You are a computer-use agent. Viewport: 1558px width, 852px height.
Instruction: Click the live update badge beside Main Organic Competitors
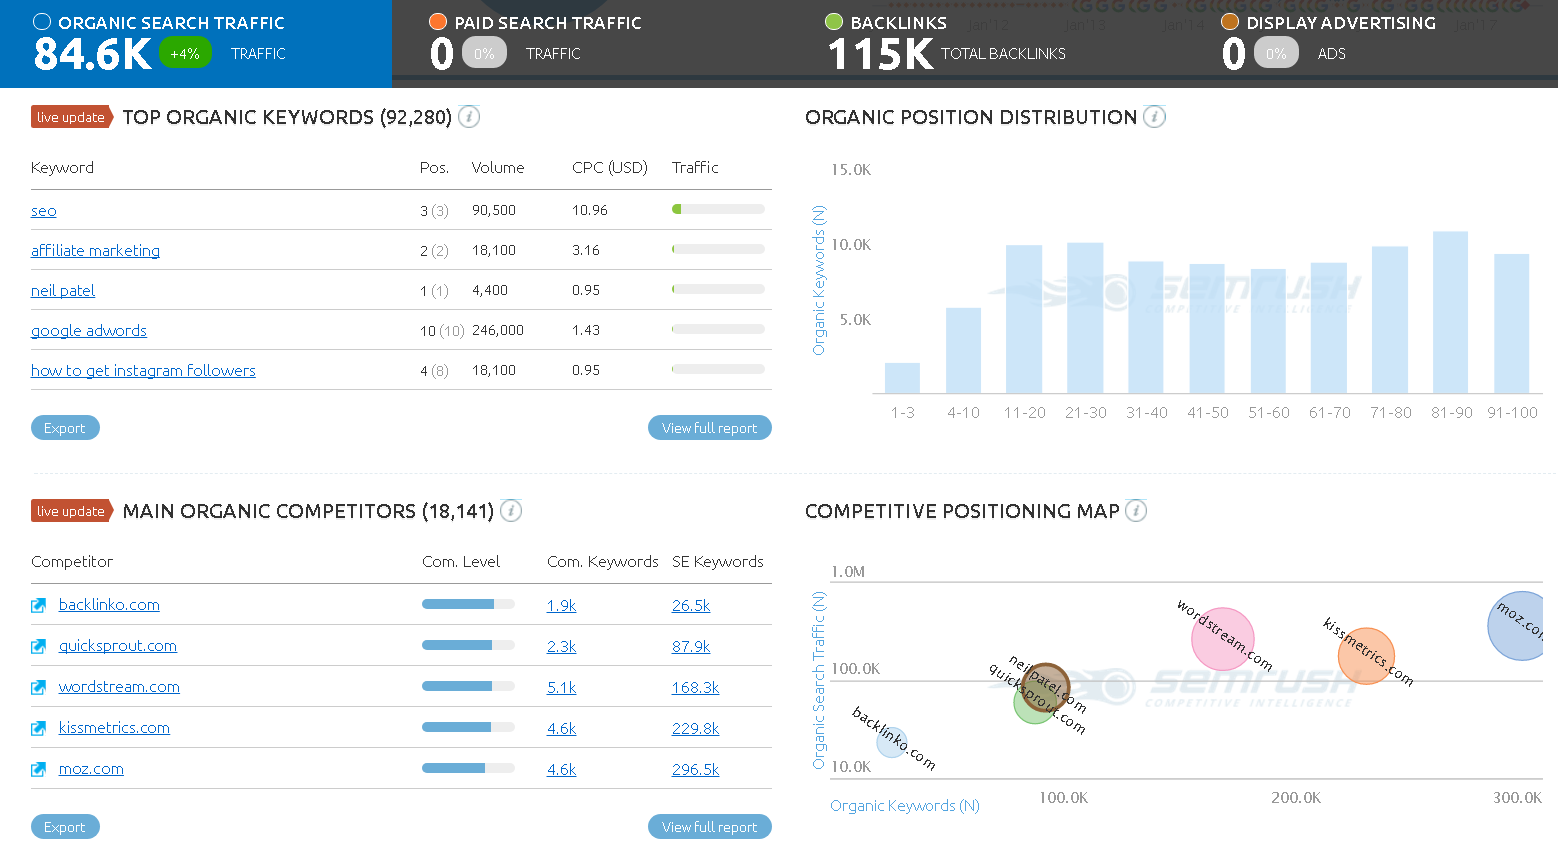click(71, 511)
